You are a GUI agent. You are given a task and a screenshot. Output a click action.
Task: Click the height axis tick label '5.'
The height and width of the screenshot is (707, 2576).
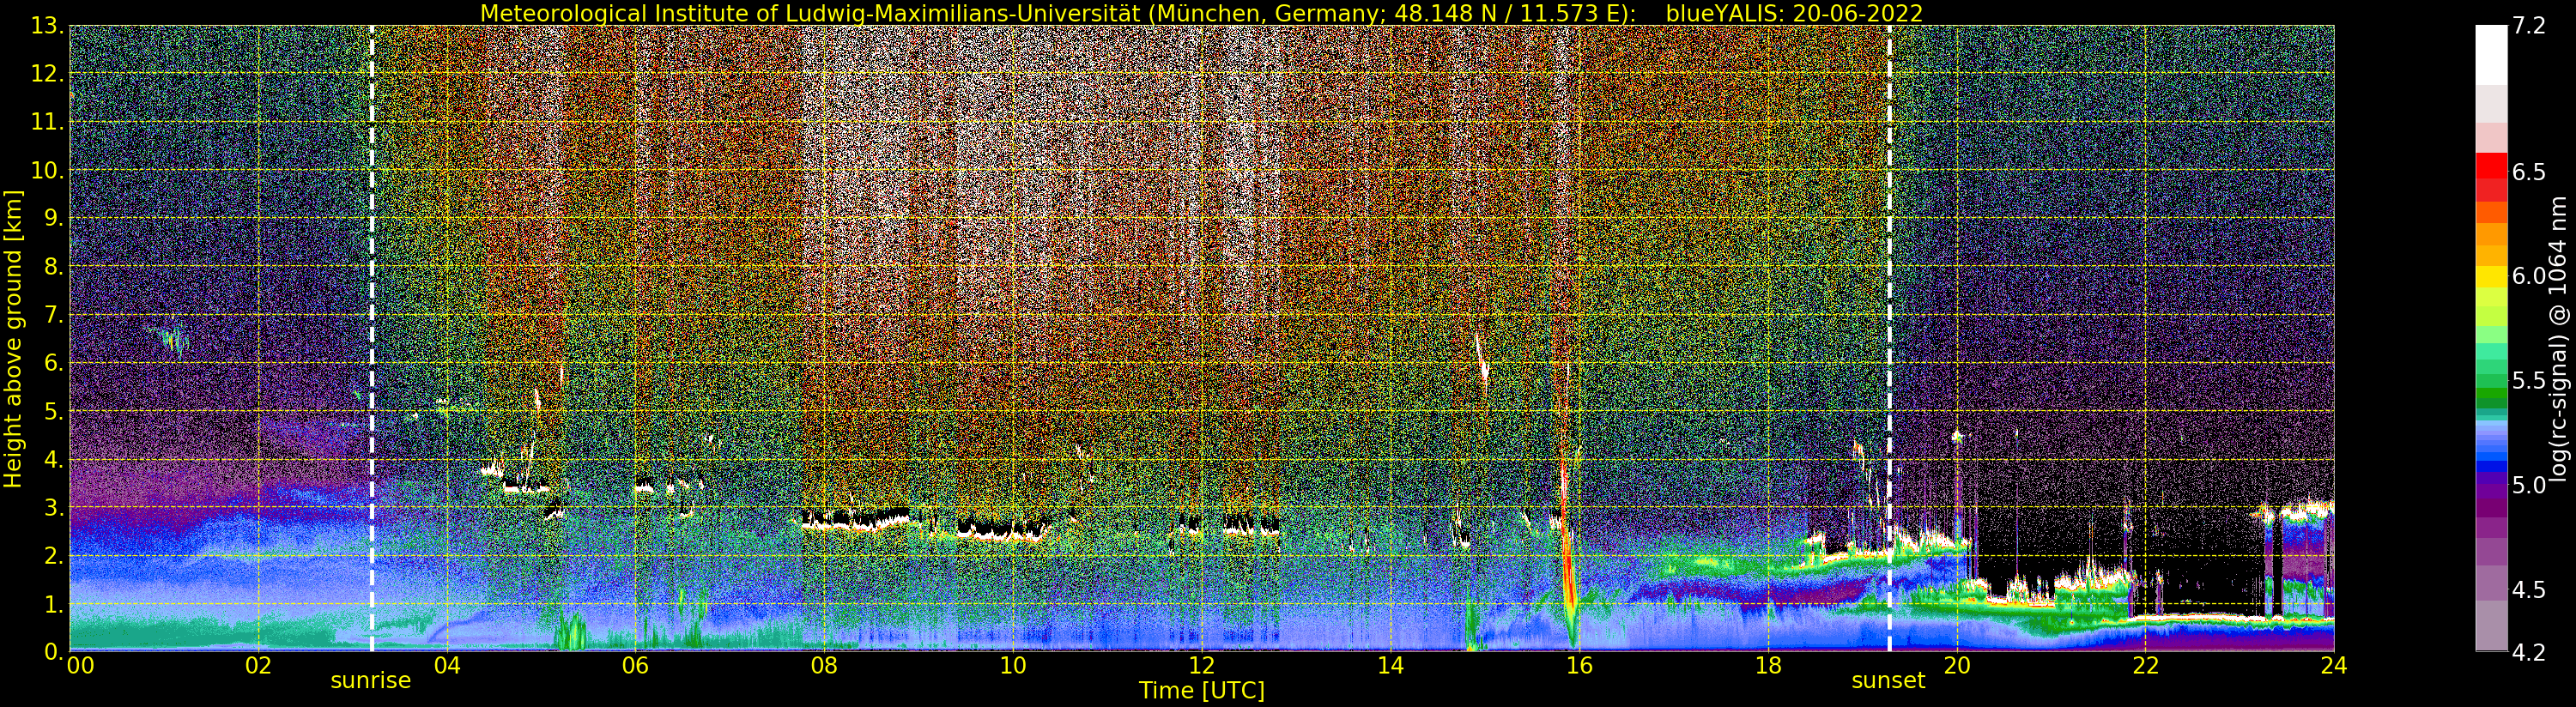point(53,411)
